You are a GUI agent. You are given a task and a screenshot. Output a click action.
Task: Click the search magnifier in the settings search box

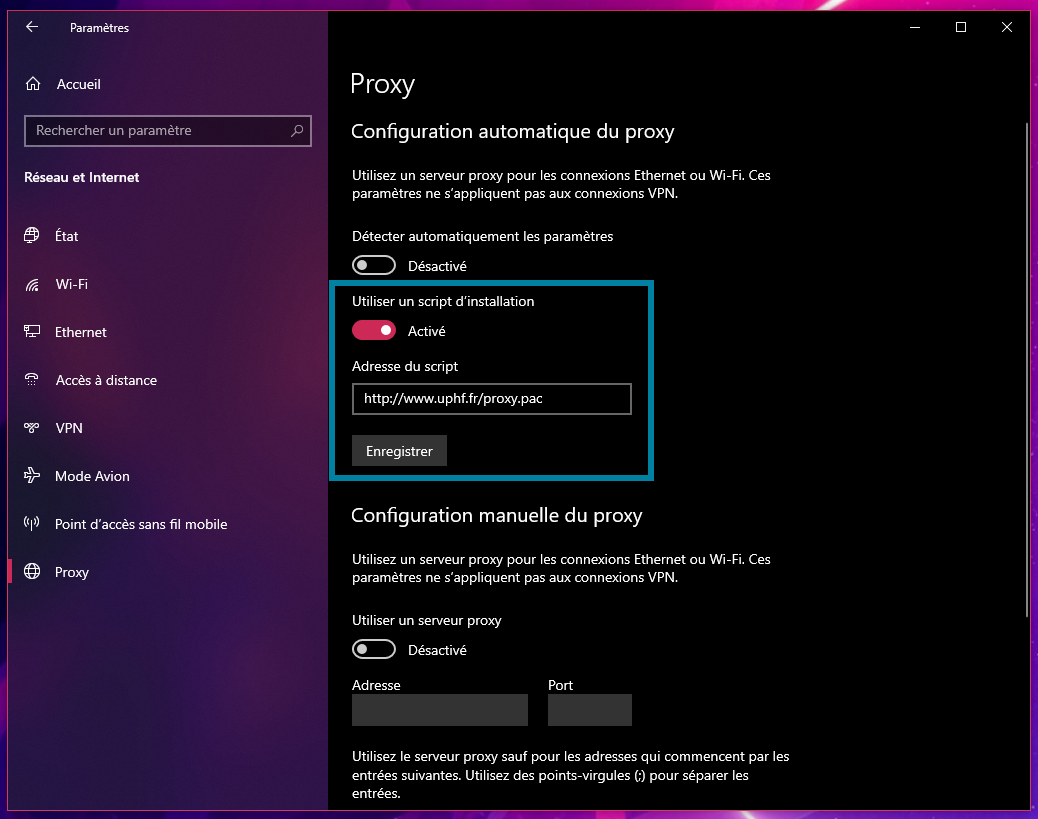point(297,131)
